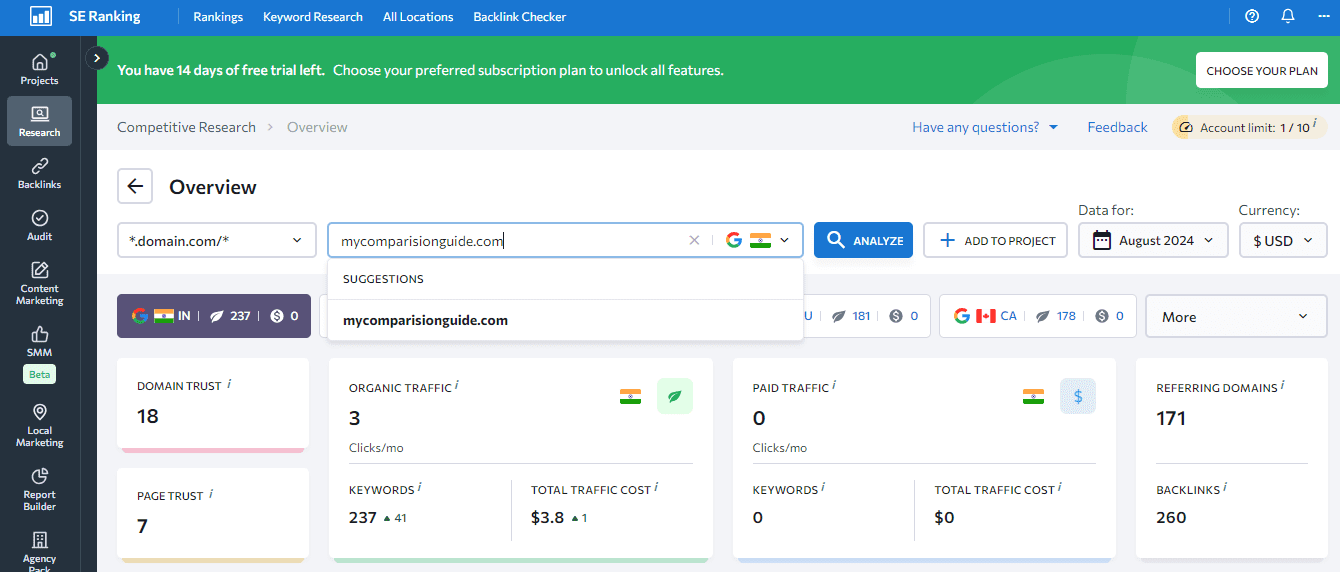1340x572 pixels.
Task: Click the Page Trust value 7
Action: [x=142, y=526]
